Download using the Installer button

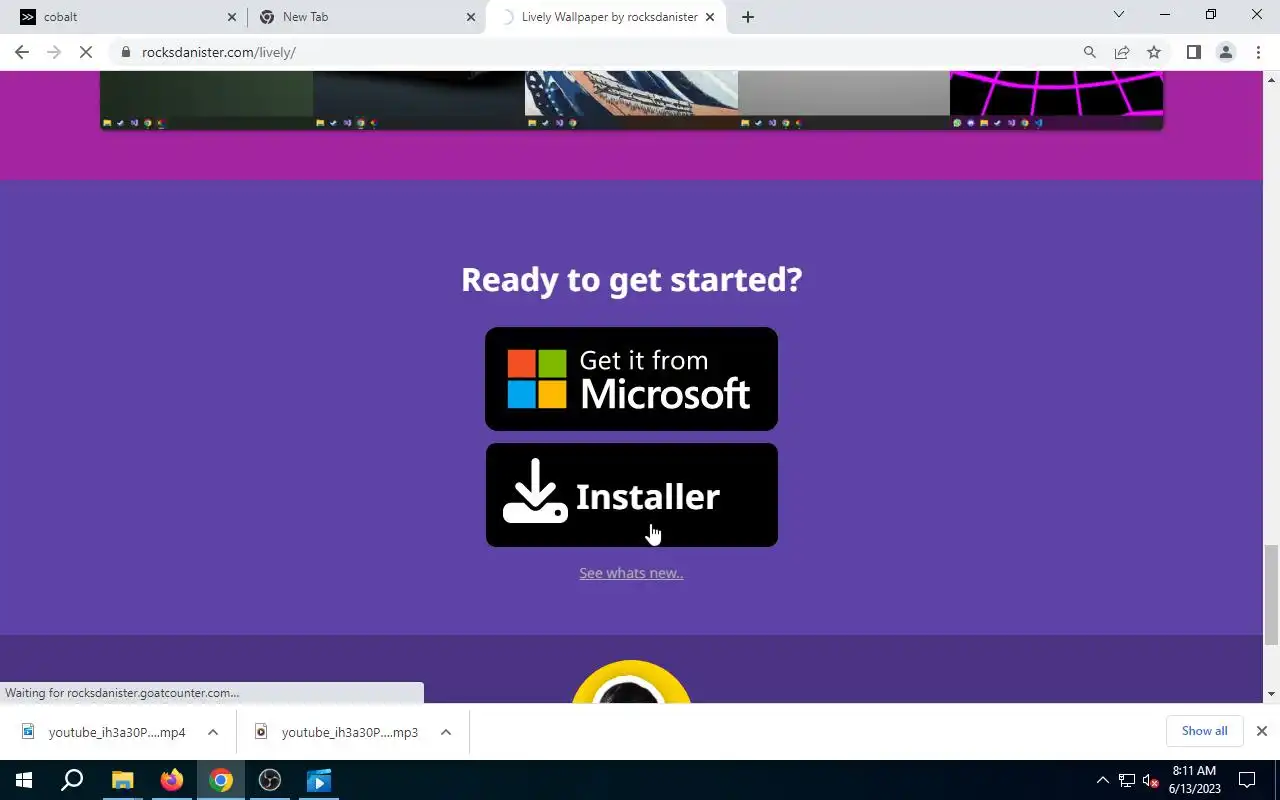click(x=631, y=495)
